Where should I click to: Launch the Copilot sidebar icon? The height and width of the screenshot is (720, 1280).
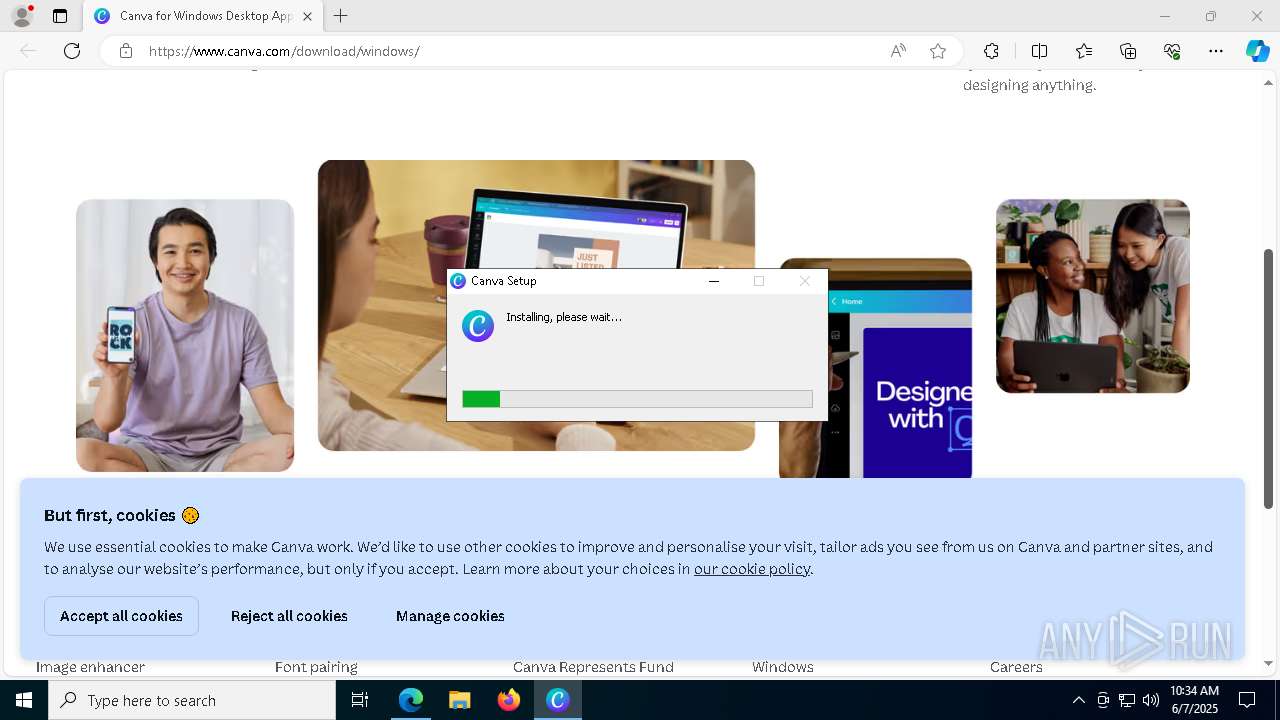click(1257, 51)
